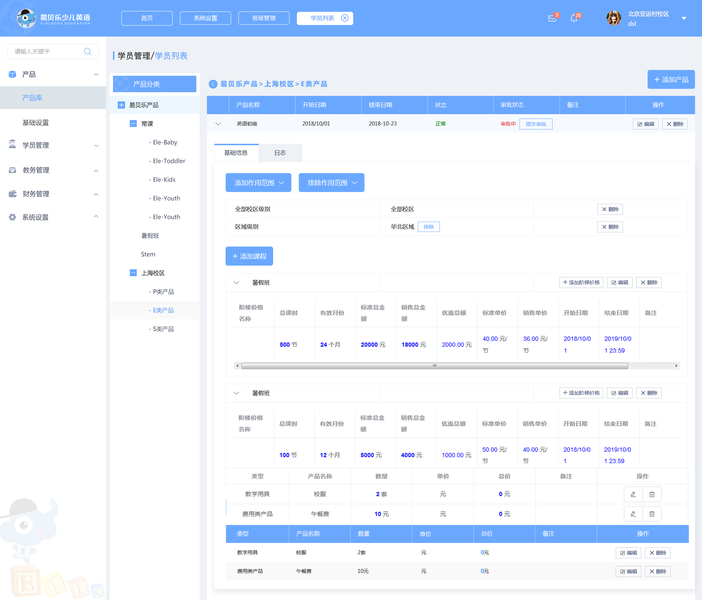Close the 学员列表 tab via X icon
The image size is (702, 600).
click(345, 18)
